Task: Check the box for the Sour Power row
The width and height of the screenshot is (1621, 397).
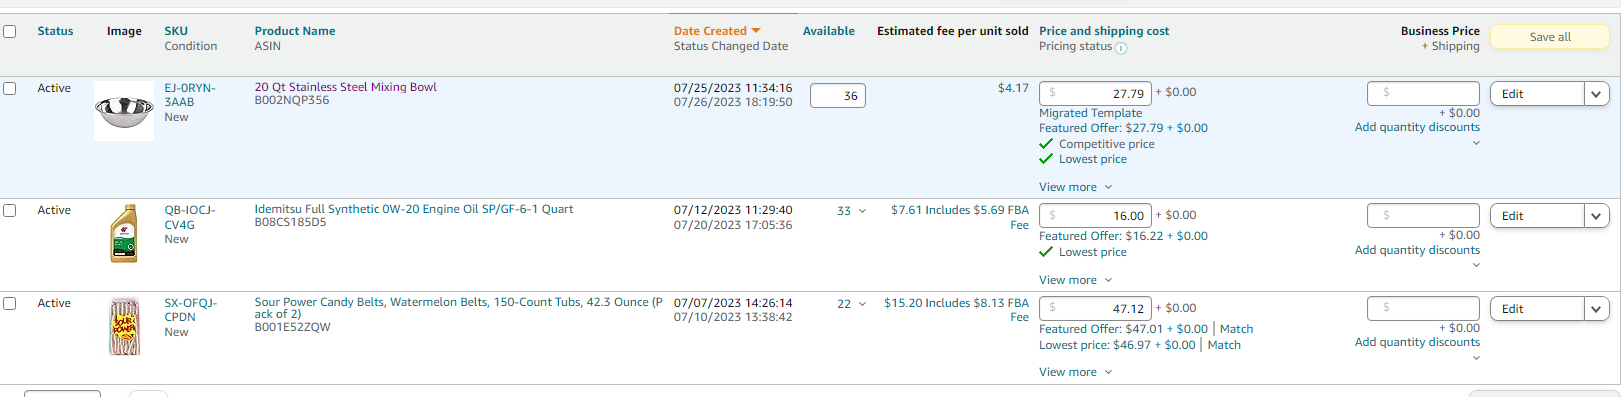Action: pos(10,303)
